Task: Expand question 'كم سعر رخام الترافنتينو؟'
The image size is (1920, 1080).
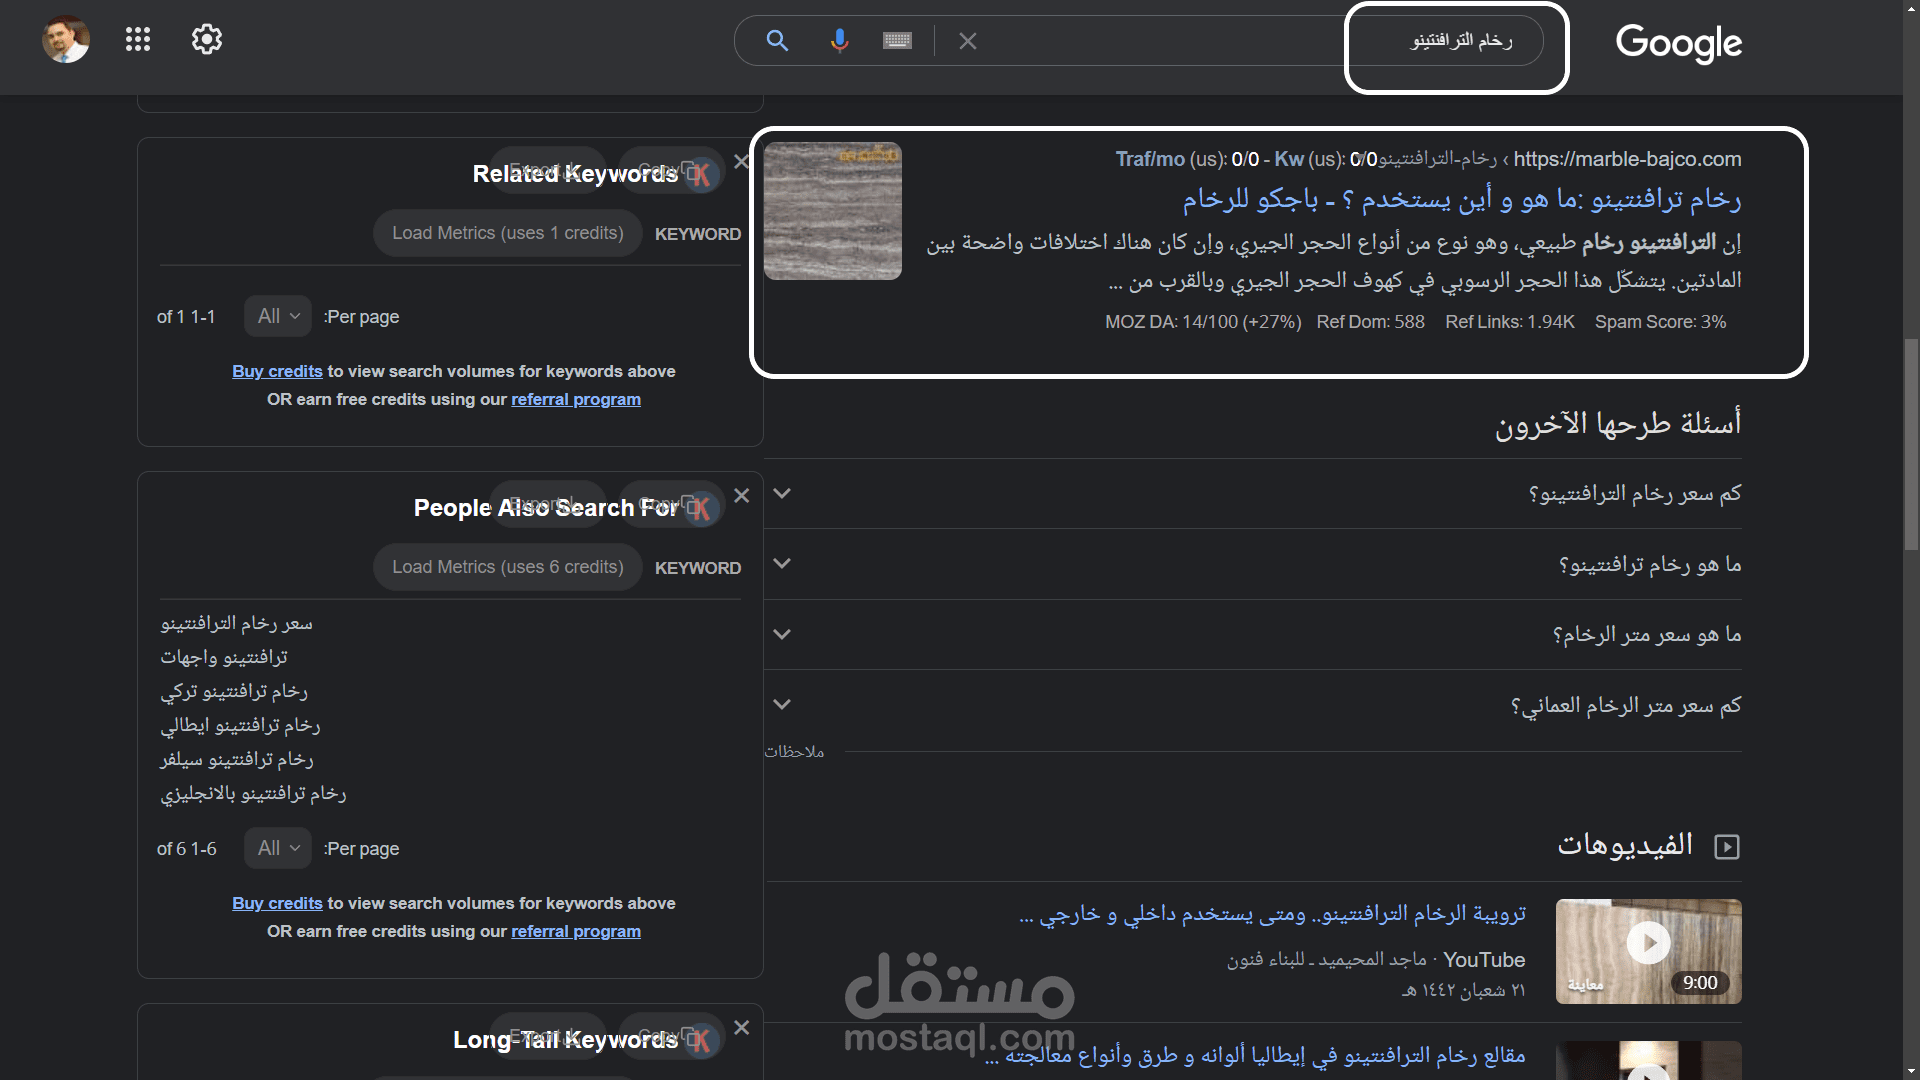Action: coord(1634,494)
